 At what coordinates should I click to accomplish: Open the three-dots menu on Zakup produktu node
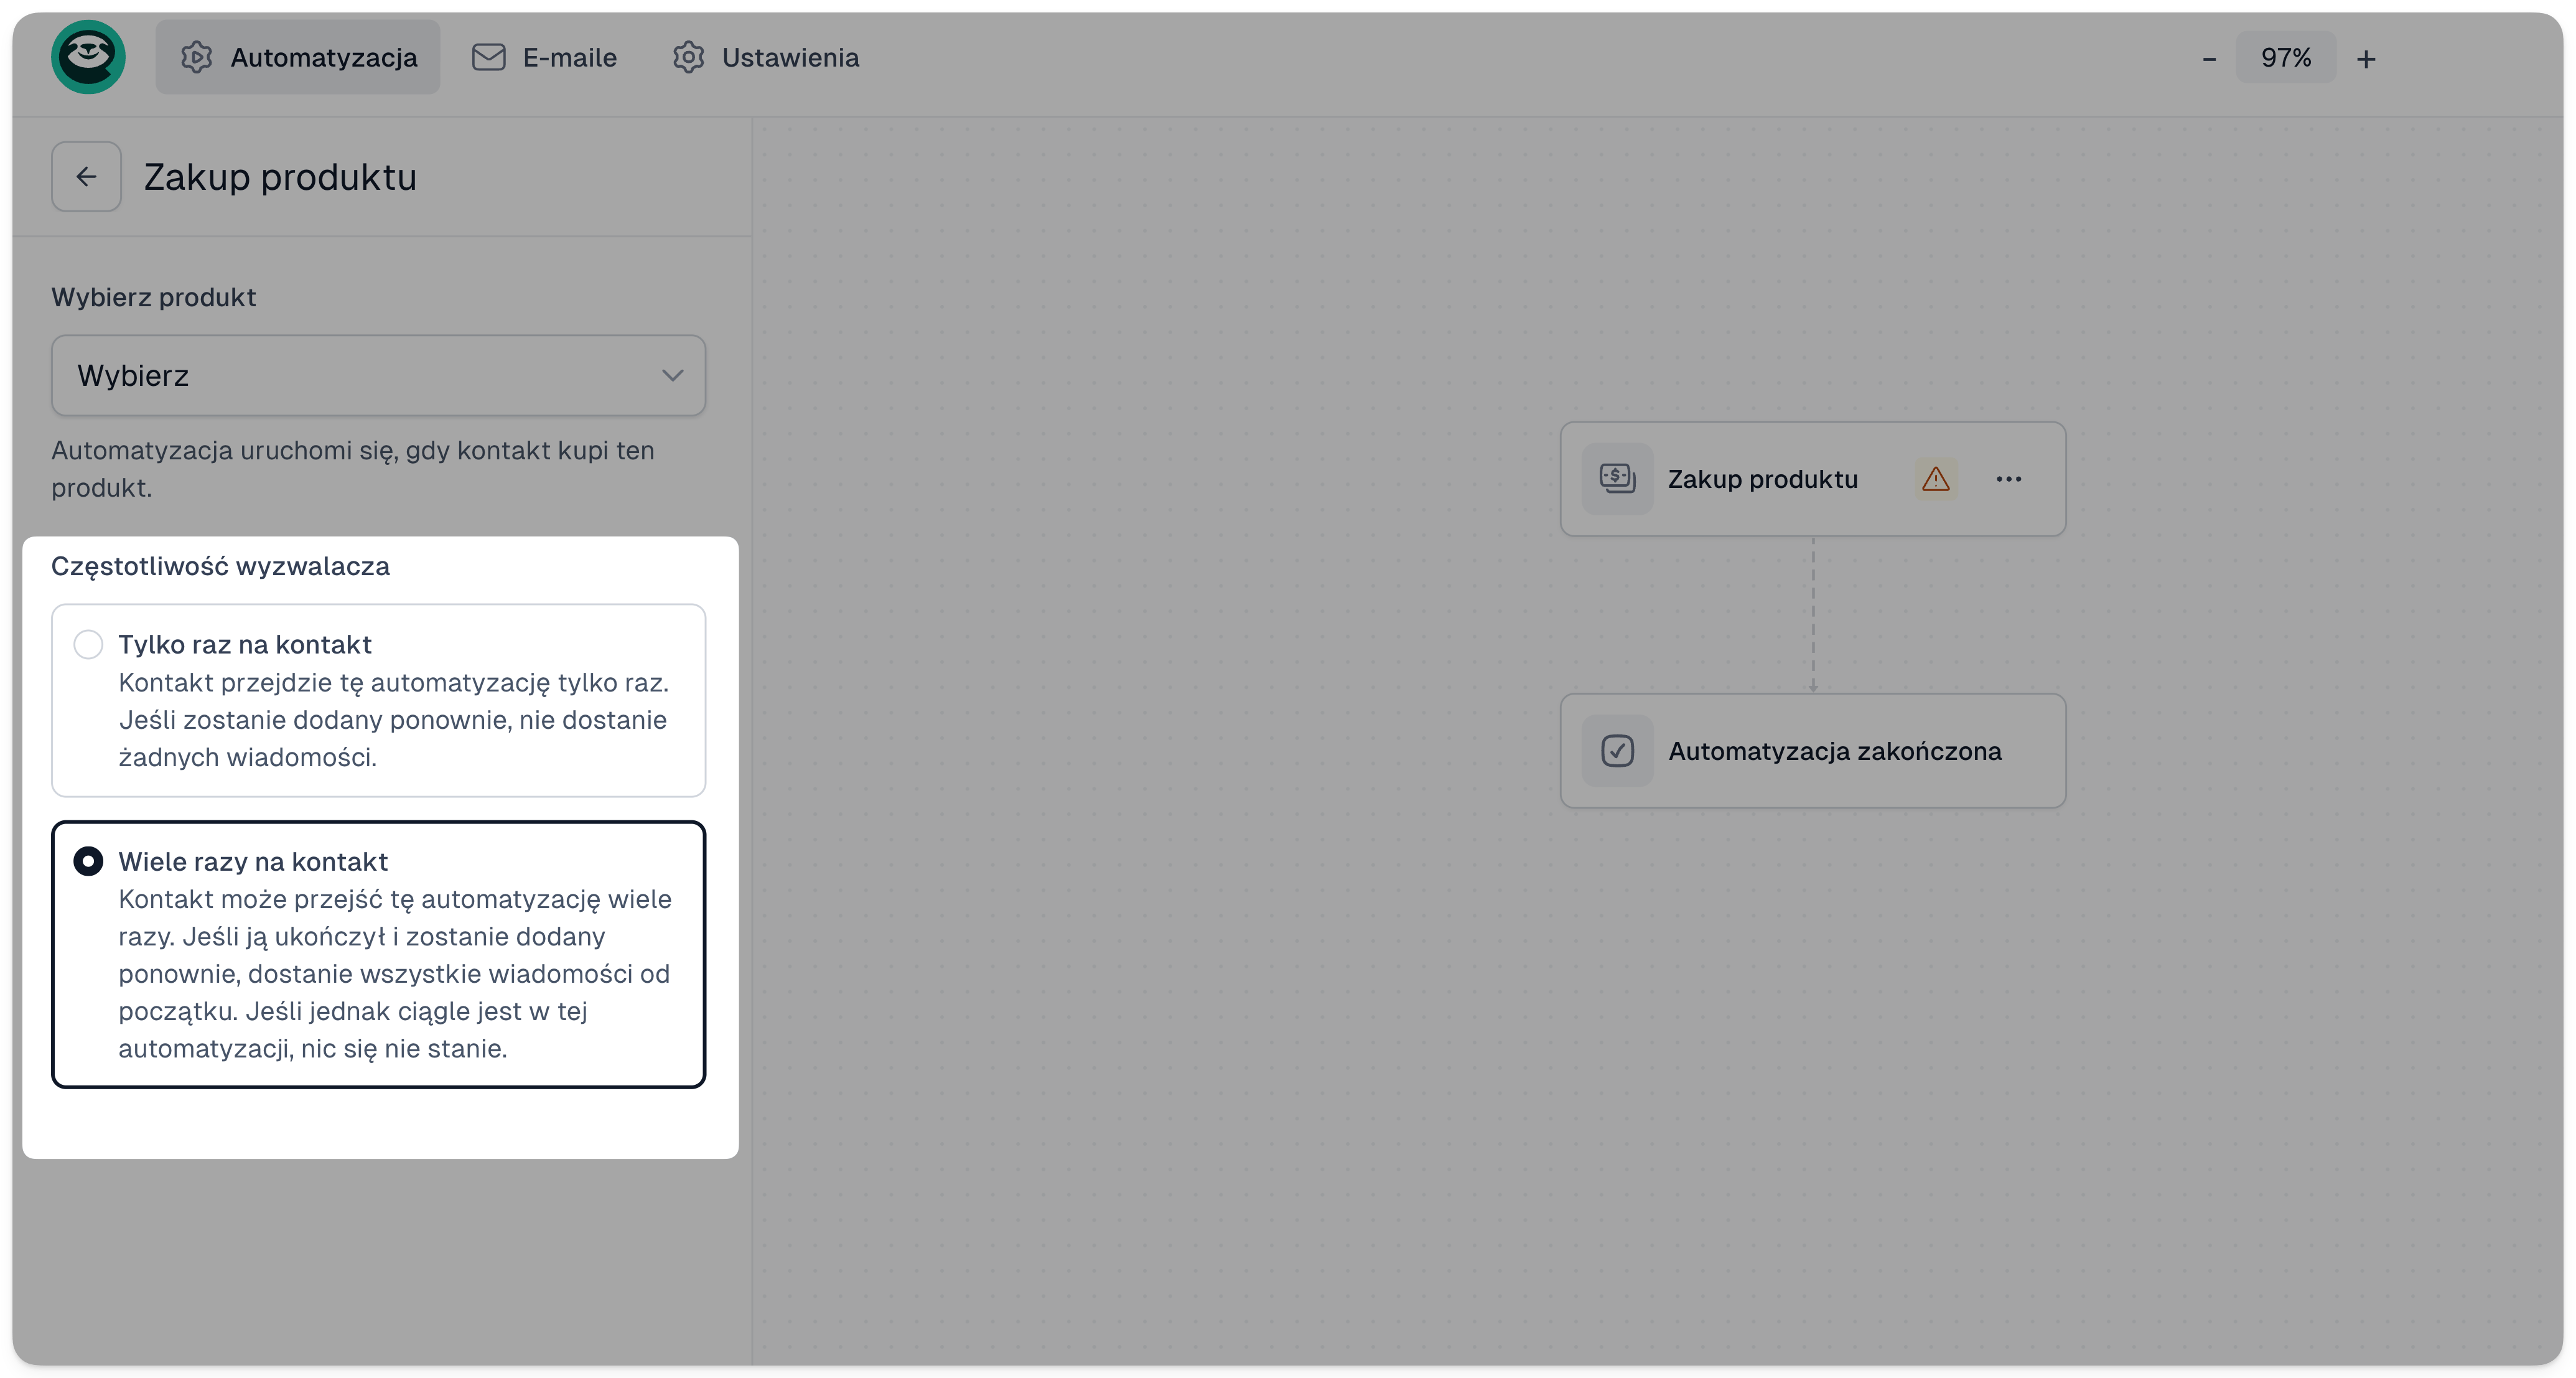click(2008, 479)
